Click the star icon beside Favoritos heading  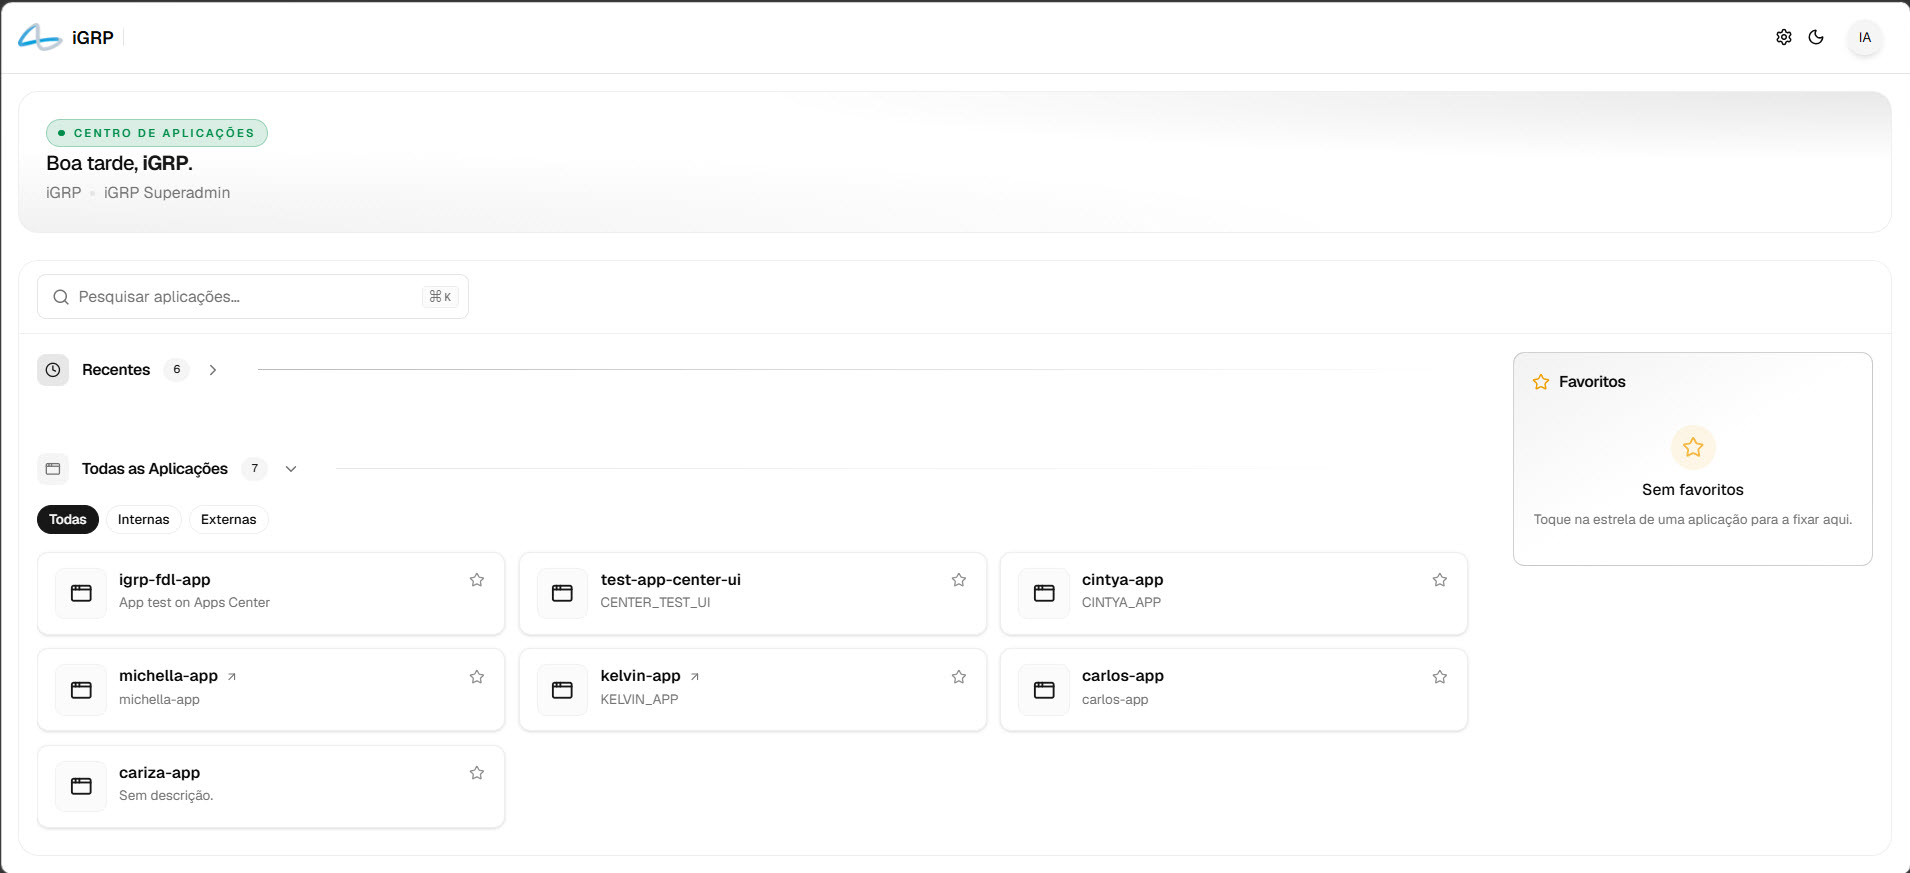click(x=1541, y=382)
